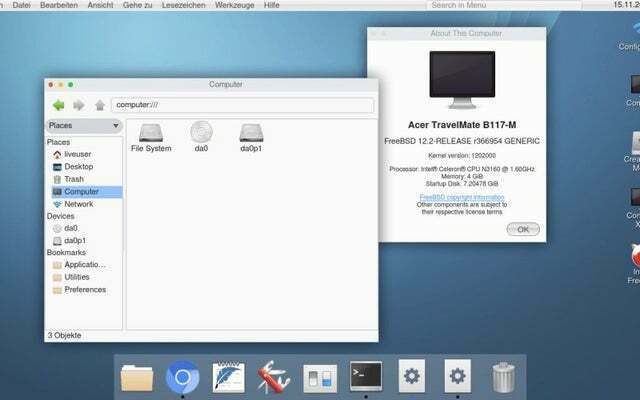Screen dimensions: 640x400
Task: Select Network in the Places sidebar
Action: [78, 204]
